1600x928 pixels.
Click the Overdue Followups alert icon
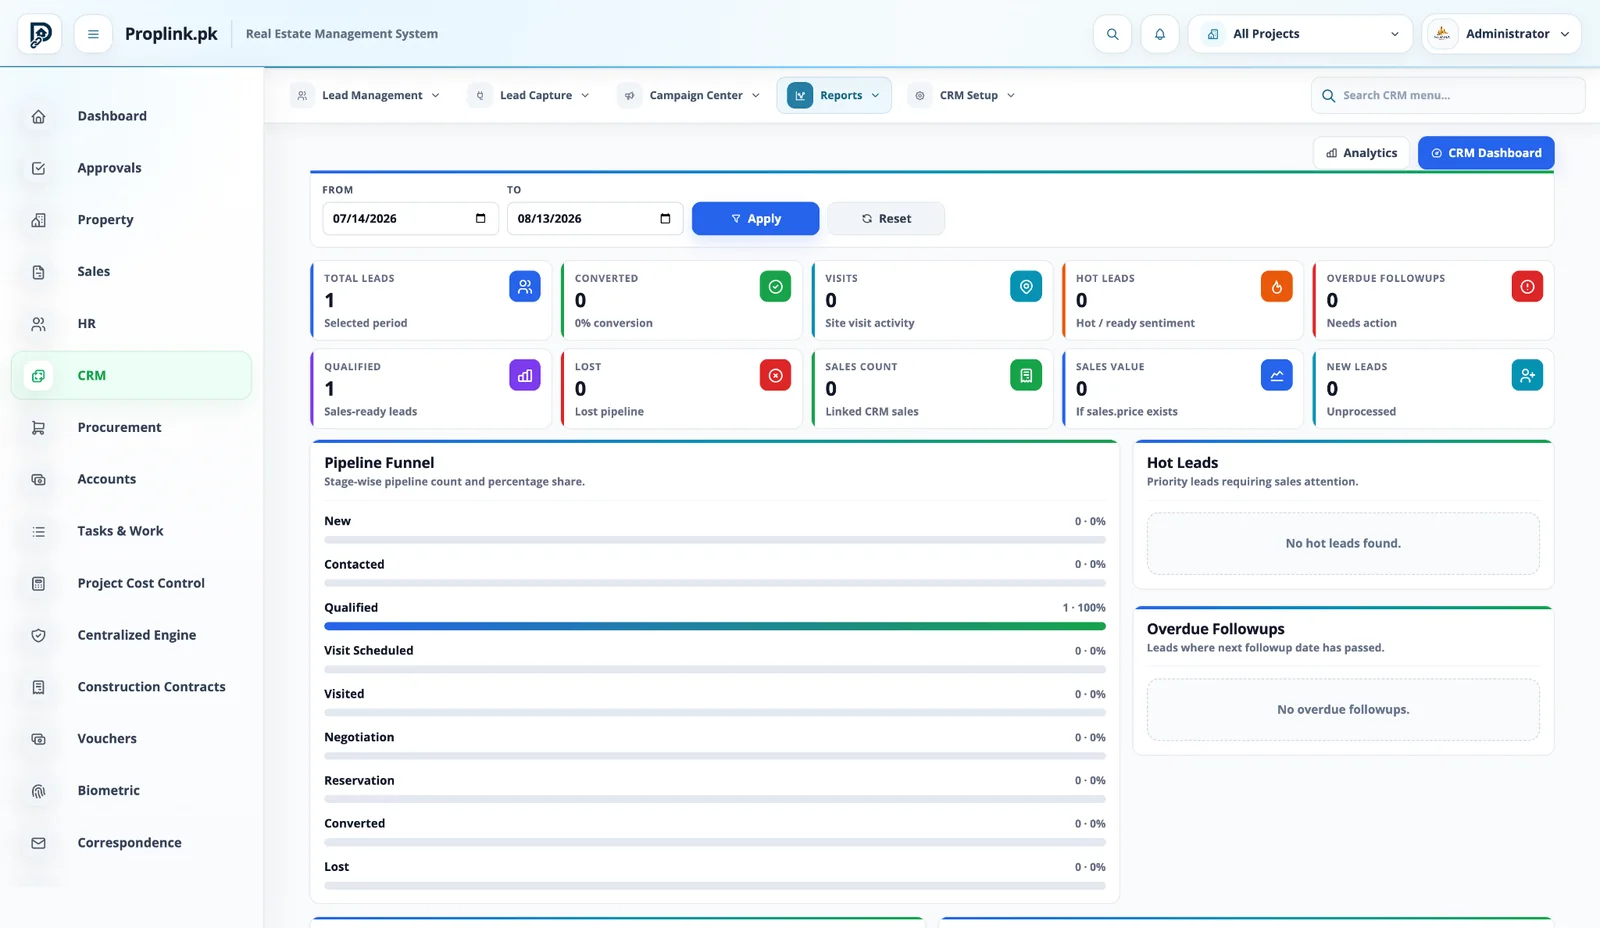tap(1527, 287)
